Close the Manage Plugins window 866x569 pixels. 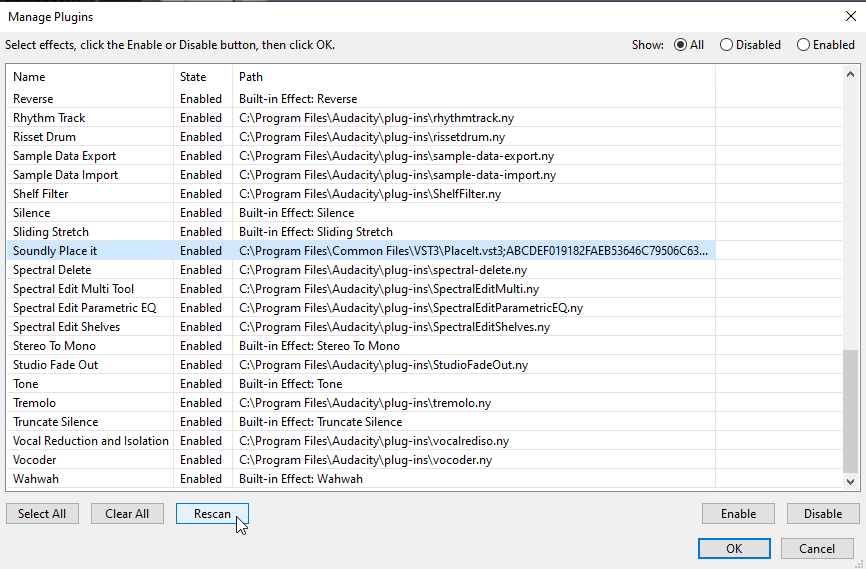click(851, 17)
